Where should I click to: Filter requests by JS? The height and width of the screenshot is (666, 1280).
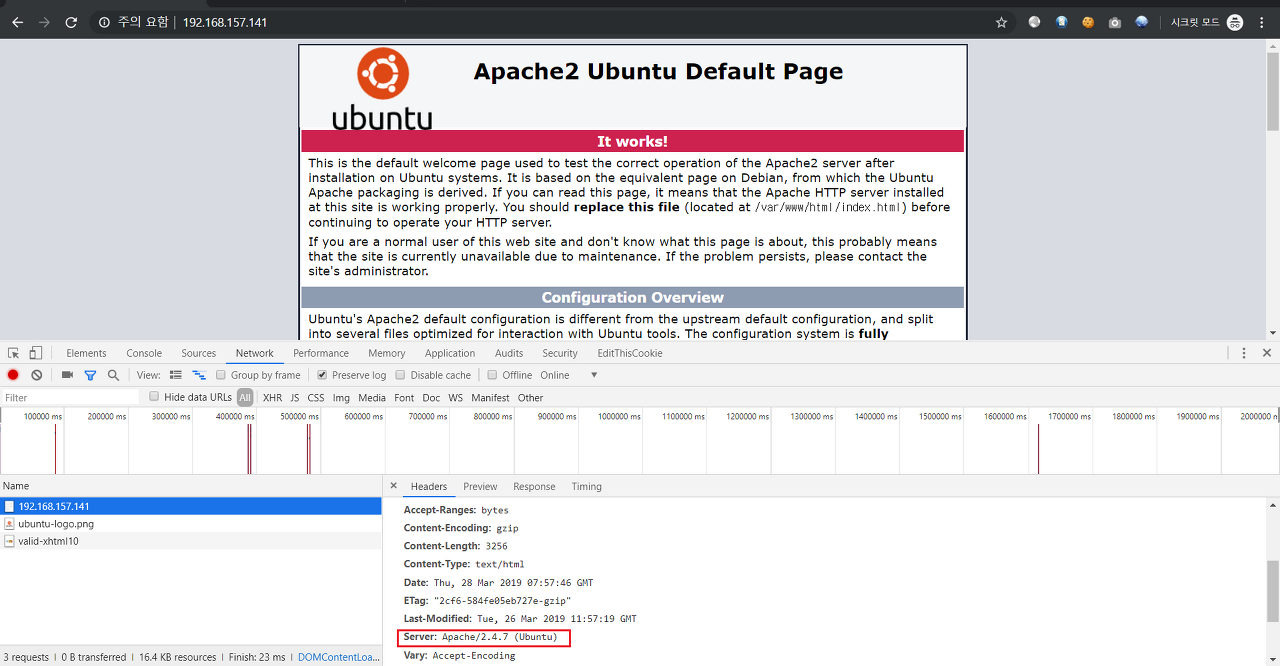(x=295, y=398)
